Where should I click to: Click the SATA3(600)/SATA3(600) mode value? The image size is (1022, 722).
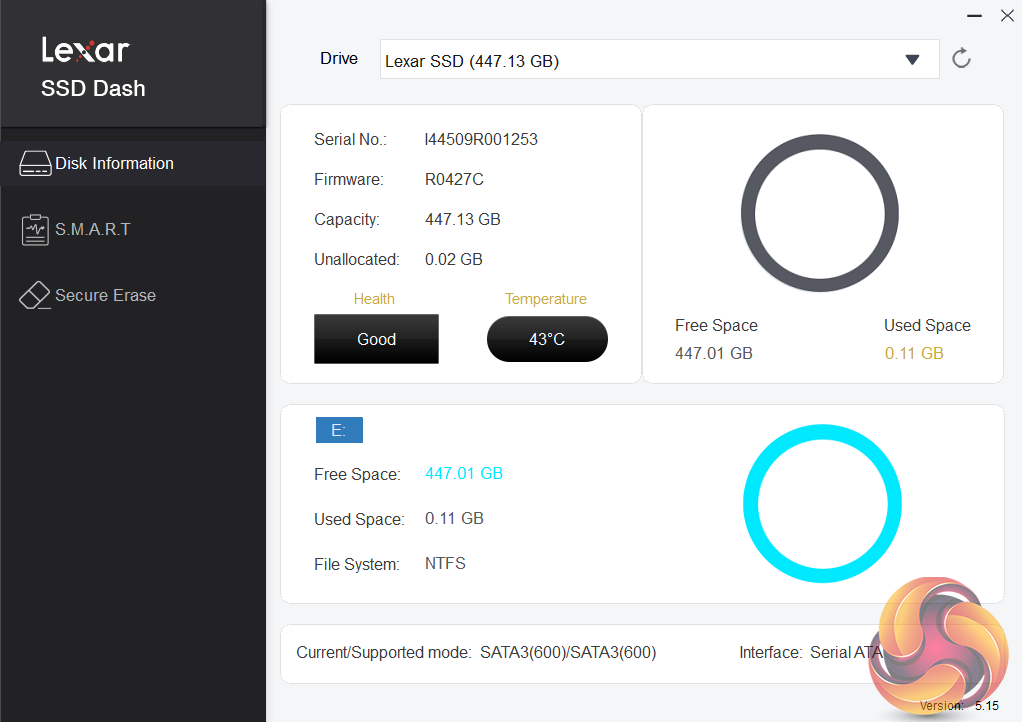point(568,652)
